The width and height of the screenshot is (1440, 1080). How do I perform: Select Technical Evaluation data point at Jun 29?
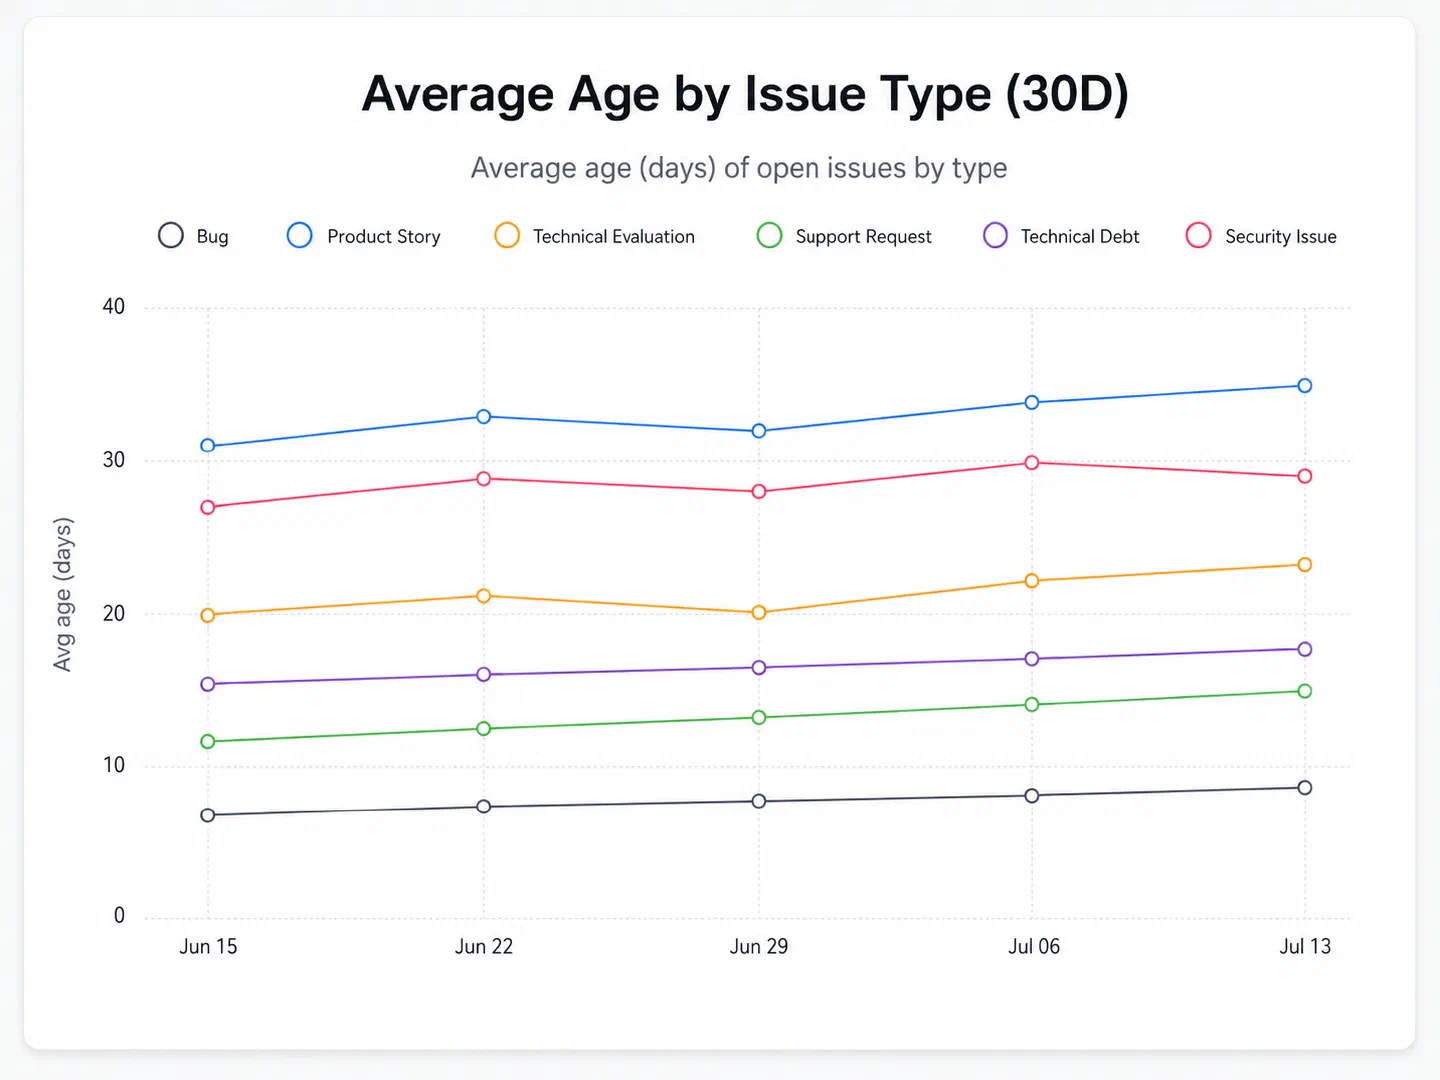pyautogui.click(x=759, y=612)
